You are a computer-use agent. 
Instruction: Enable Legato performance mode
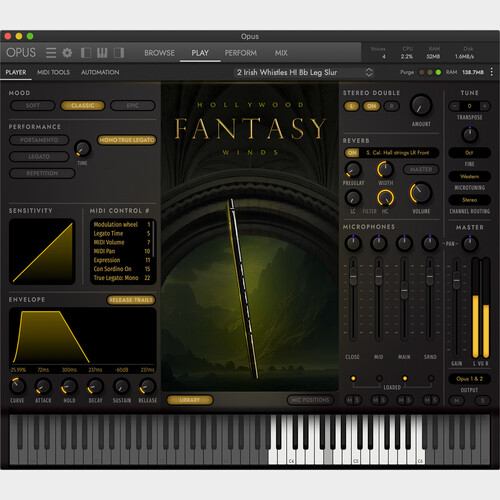[39, 156]
